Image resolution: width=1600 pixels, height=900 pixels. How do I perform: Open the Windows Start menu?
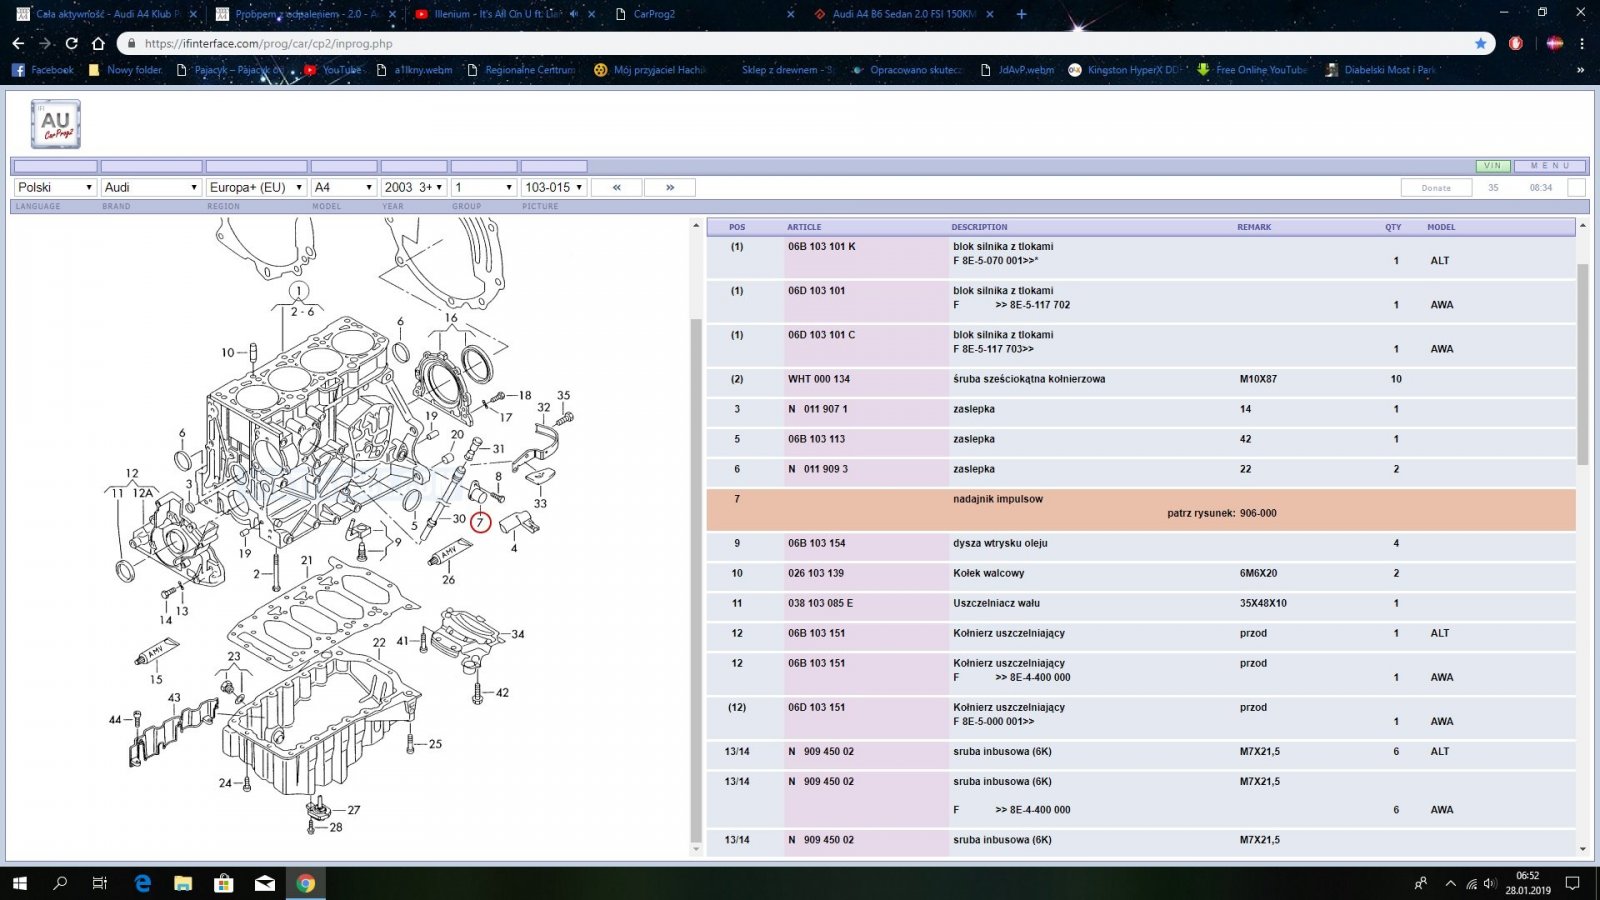point(19,883)
